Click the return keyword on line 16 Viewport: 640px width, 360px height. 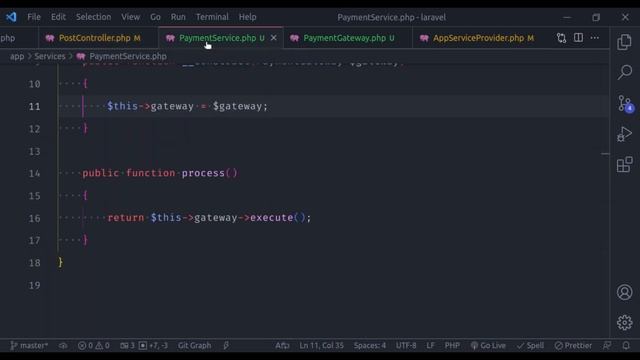[x=126, y=218]
